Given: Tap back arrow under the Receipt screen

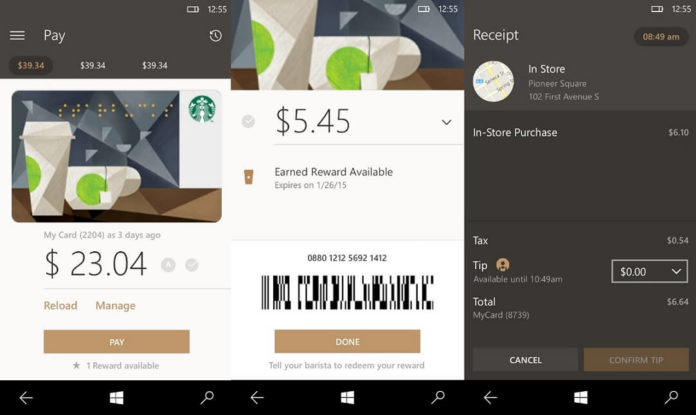Looking at the screenshot, I should [x=490, y=398].
